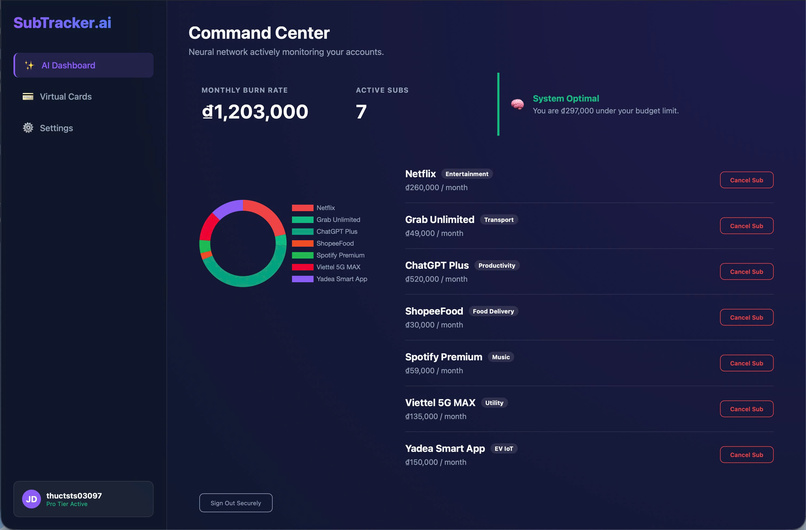
Task: Click the System Optimal status heading
Action: pos(566,98)
